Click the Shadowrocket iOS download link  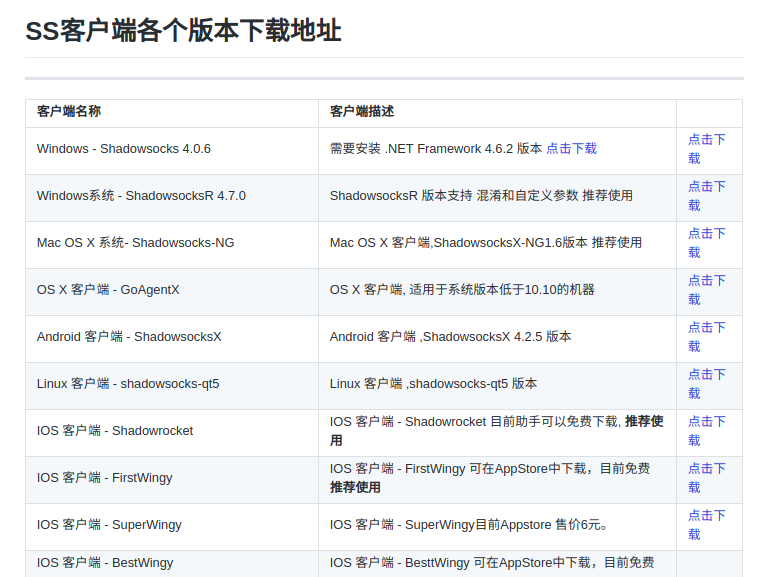pos(706,422)
